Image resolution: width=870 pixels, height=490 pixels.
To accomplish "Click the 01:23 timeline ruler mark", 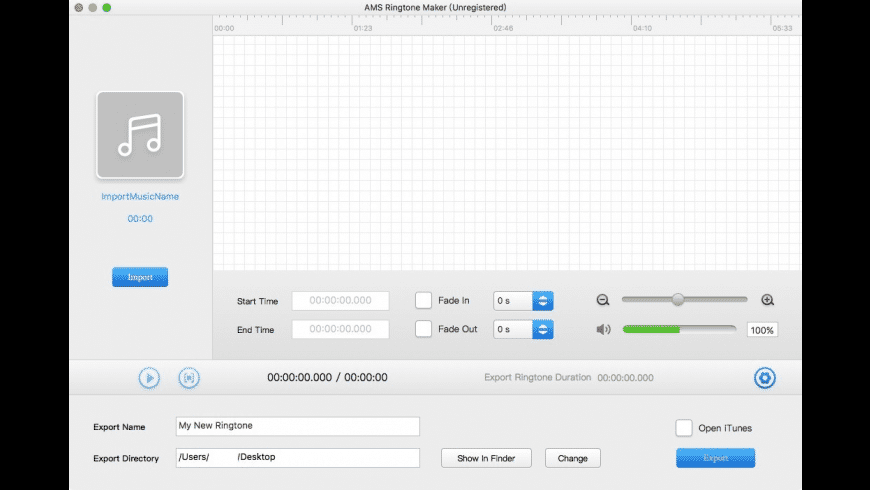I will pos(363,28).
